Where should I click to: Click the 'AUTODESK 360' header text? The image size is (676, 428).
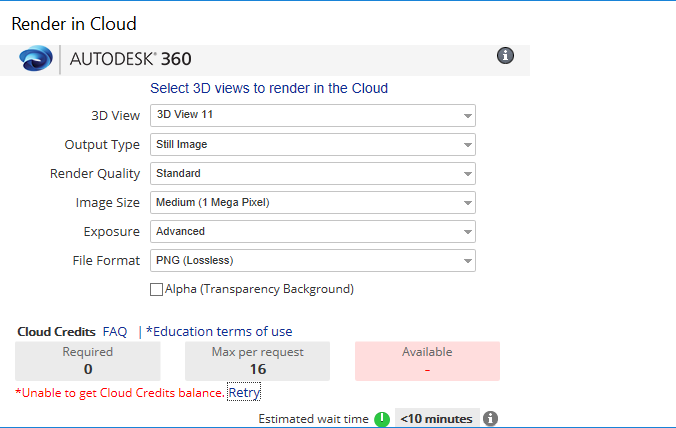pyautogui.click(x=131, y=59)
